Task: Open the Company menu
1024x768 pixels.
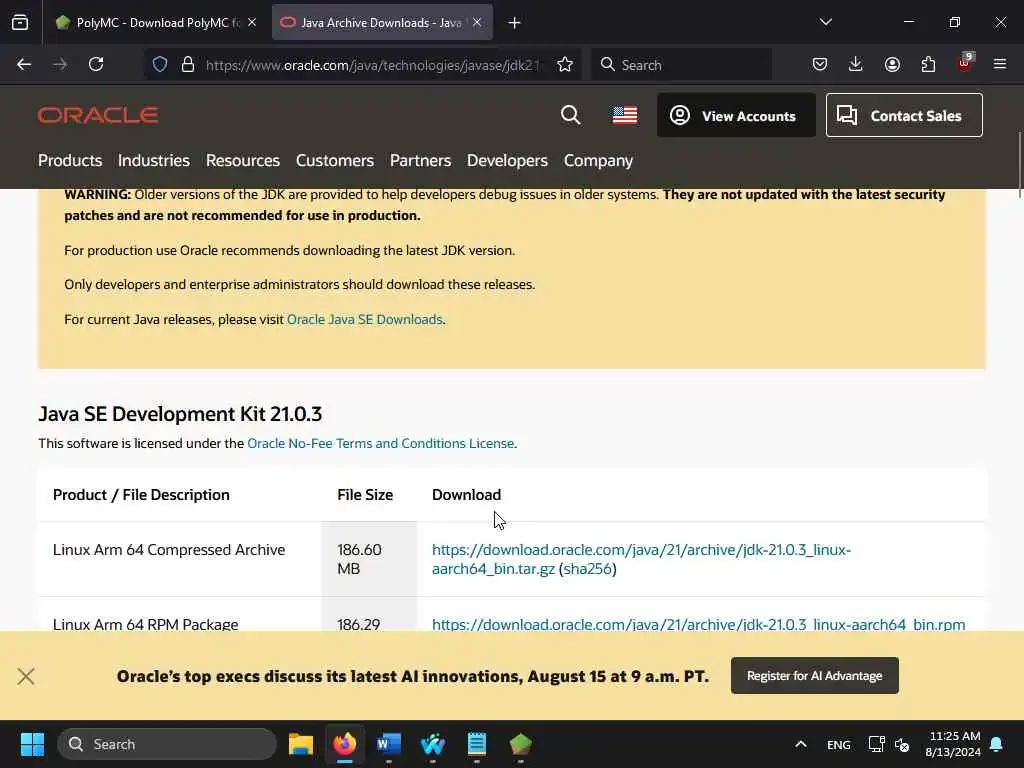Action: click(x=598, y=161)
